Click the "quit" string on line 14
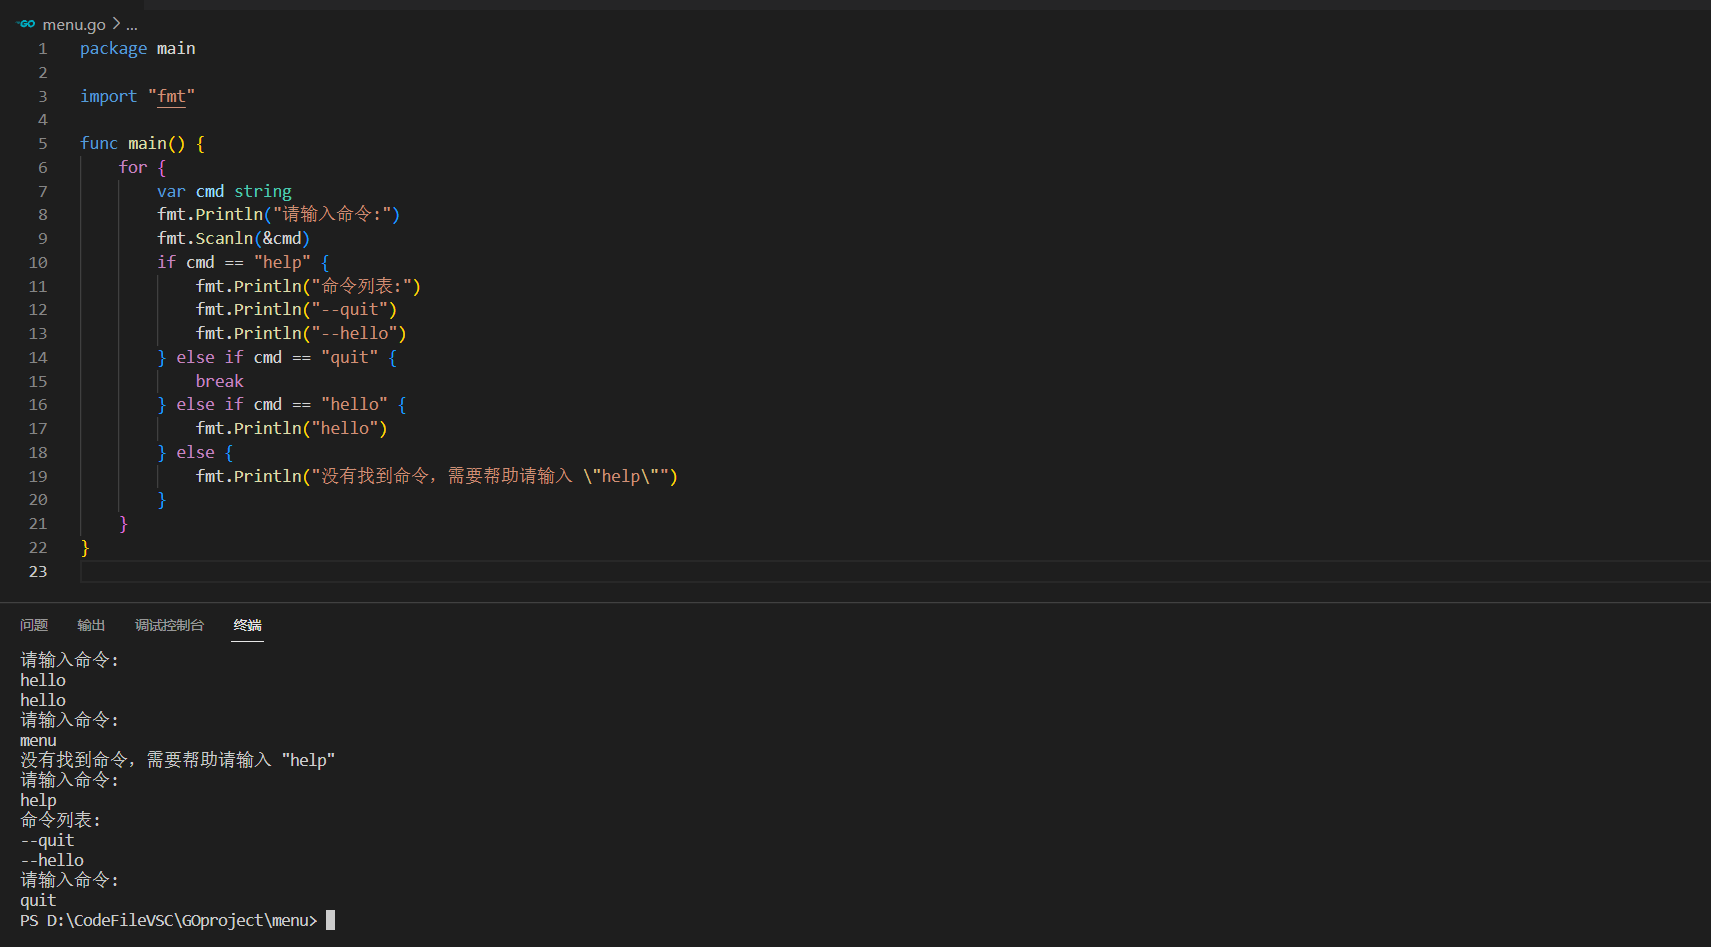This screenshot has height=947, width=1711. 350,357
